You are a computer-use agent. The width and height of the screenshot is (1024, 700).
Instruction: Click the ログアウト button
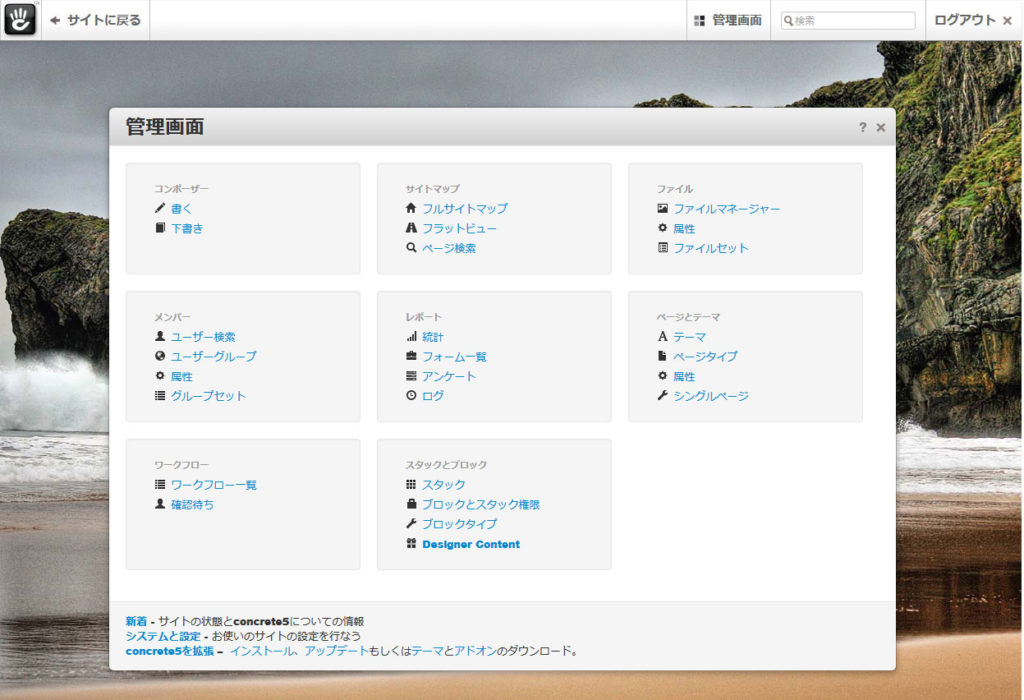pos(973,21)
